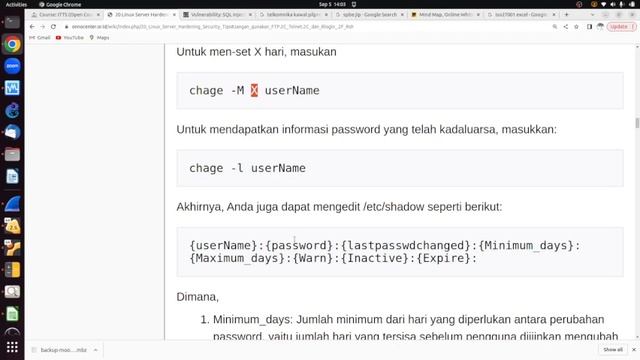Go back to the previous page
This screenshot has height=360, width=640.
(32, 27)
